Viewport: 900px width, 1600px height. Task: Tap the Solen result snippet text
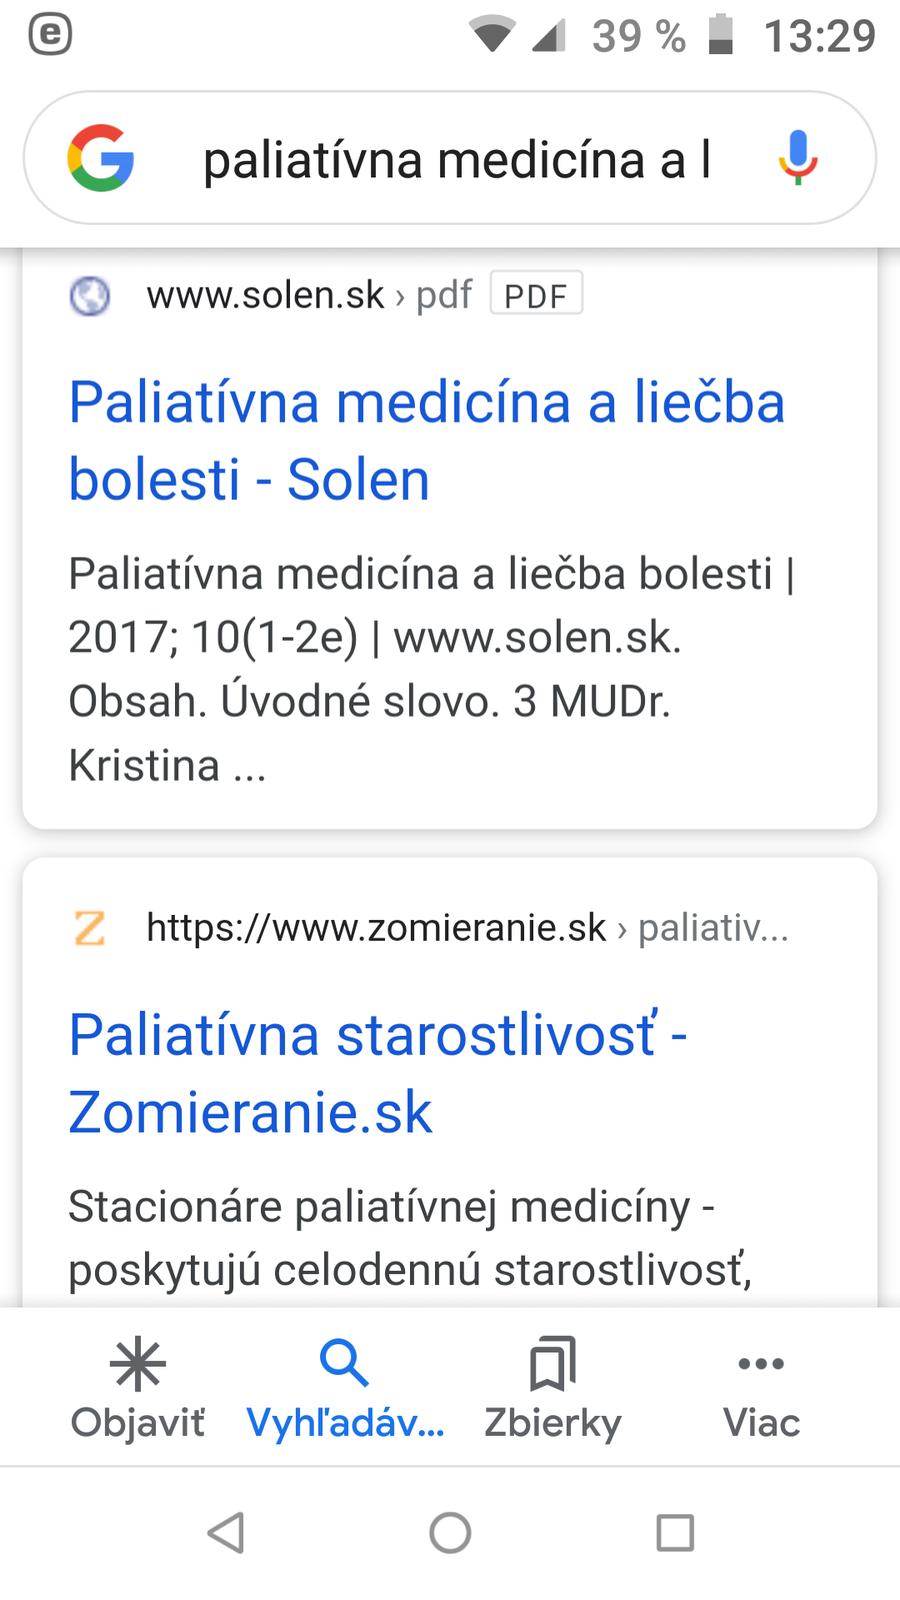430,668
